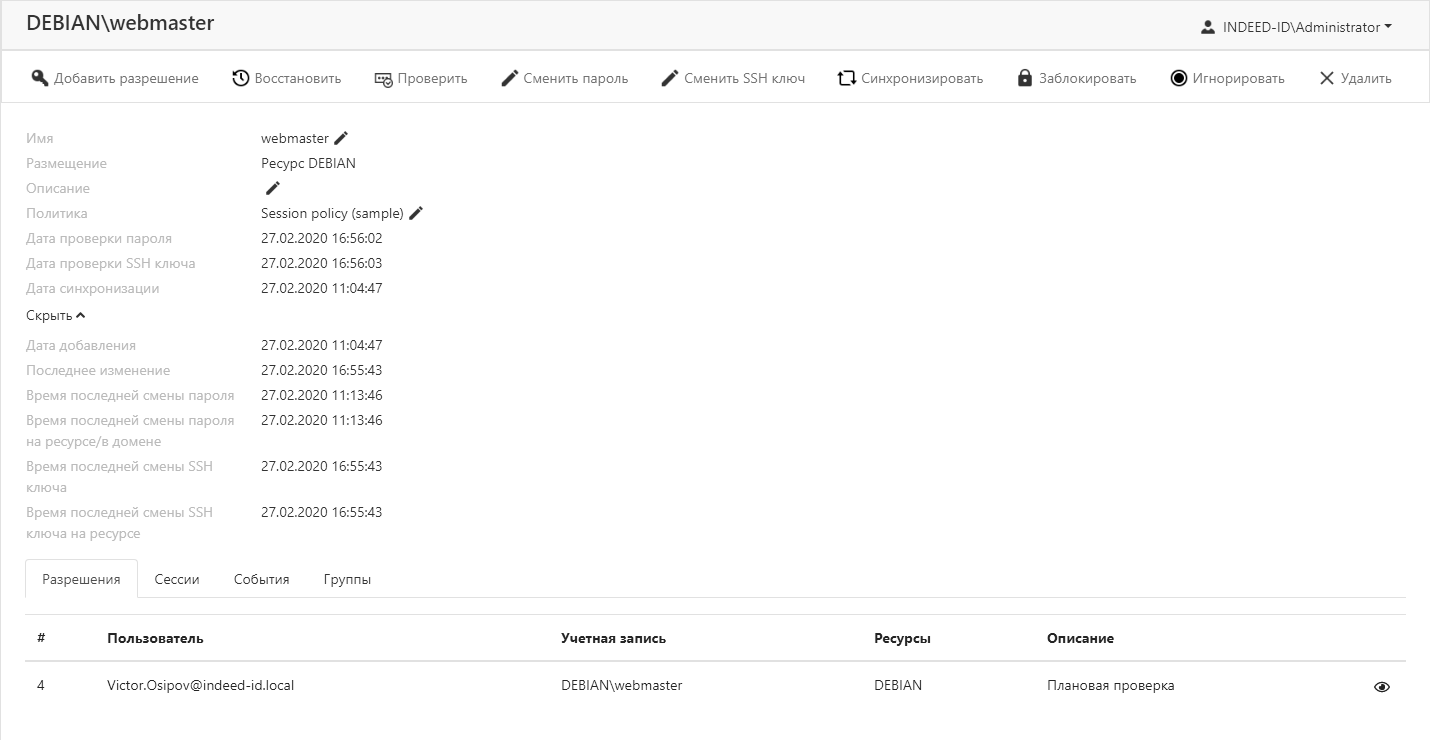The image size is (1430, 740).
Task: Select the Группы tab
Action: tap(347, 579)
